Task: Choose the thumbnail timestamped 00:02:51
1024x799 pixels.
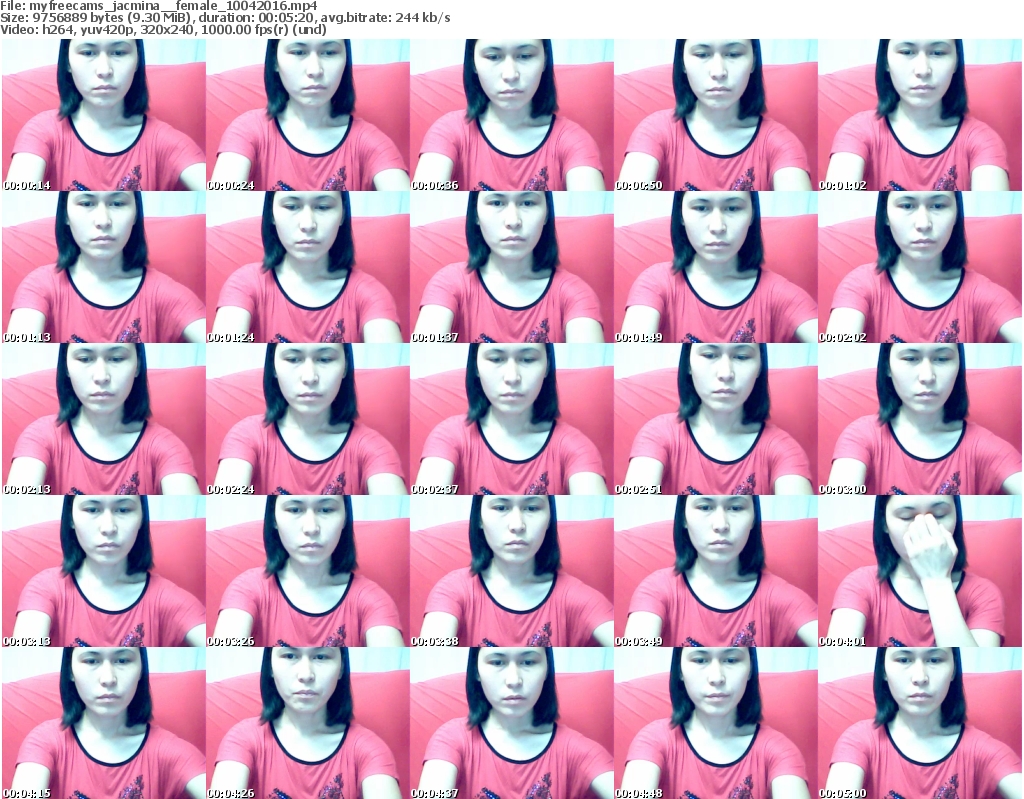Action: 715,419
